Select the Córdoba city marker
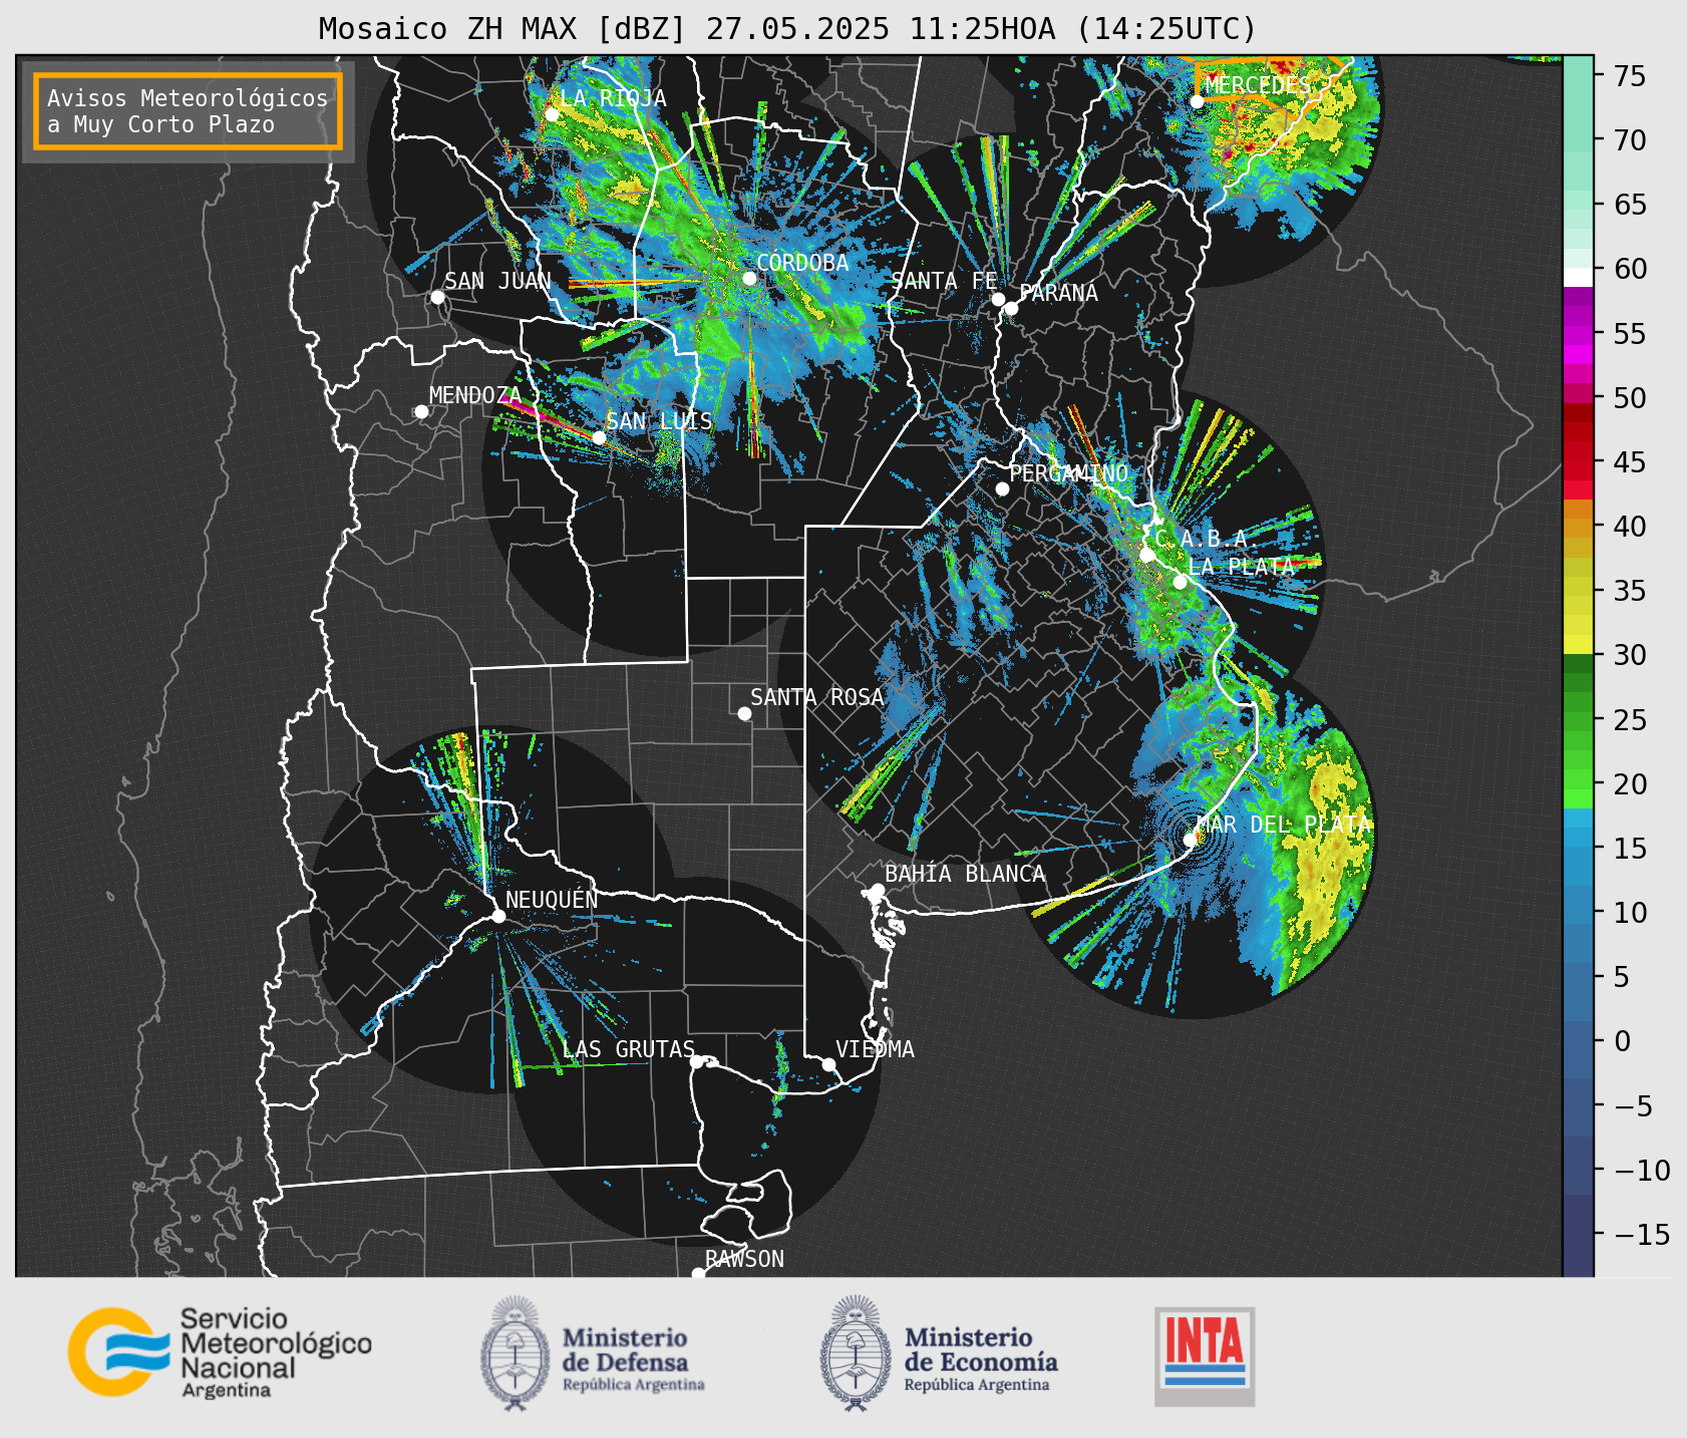The width and height of the screenshot is (1687, 1438). 749,278
